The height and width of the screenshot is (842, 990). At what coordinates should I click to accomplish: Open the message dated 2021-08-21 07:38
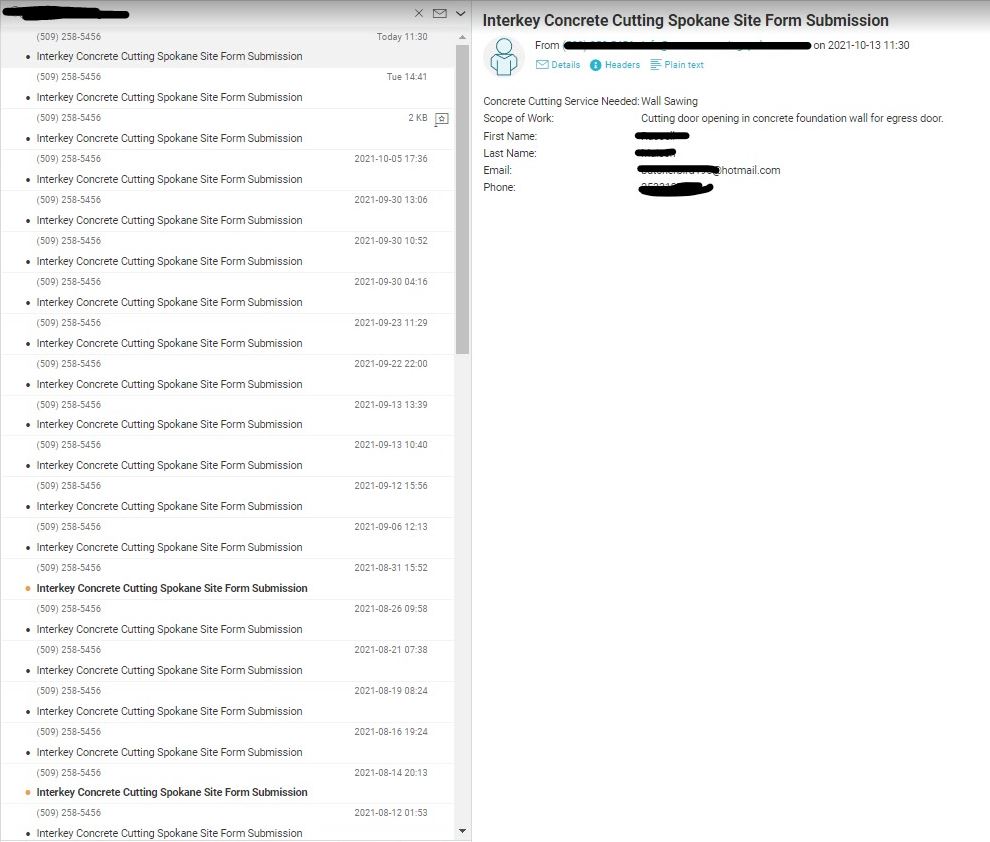click(x=227, y=661)
